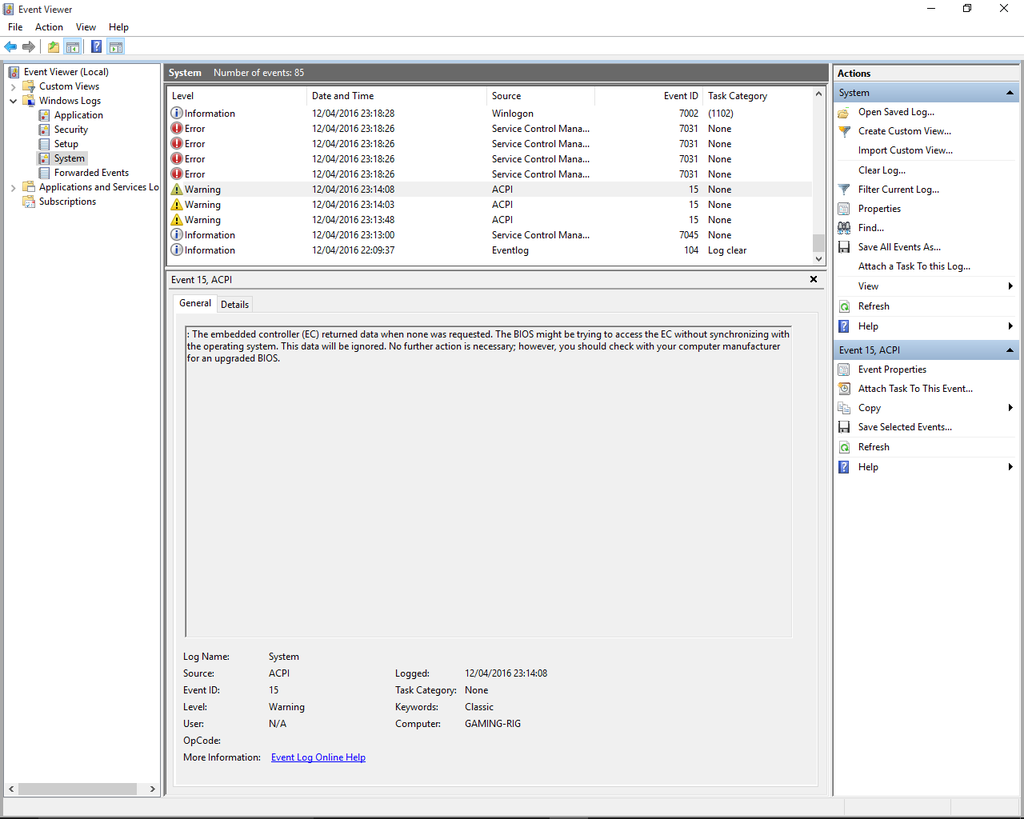The width and height of the screenshot is (1024, 819).
Task: Click the Subscriptions icon in the tree
Action: tap(29, 201)
